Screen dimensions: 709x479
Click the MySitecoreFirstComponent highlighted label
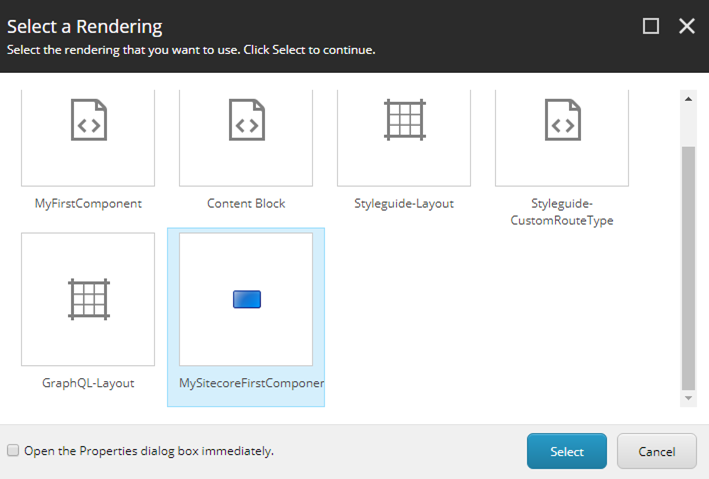[251, 383]
